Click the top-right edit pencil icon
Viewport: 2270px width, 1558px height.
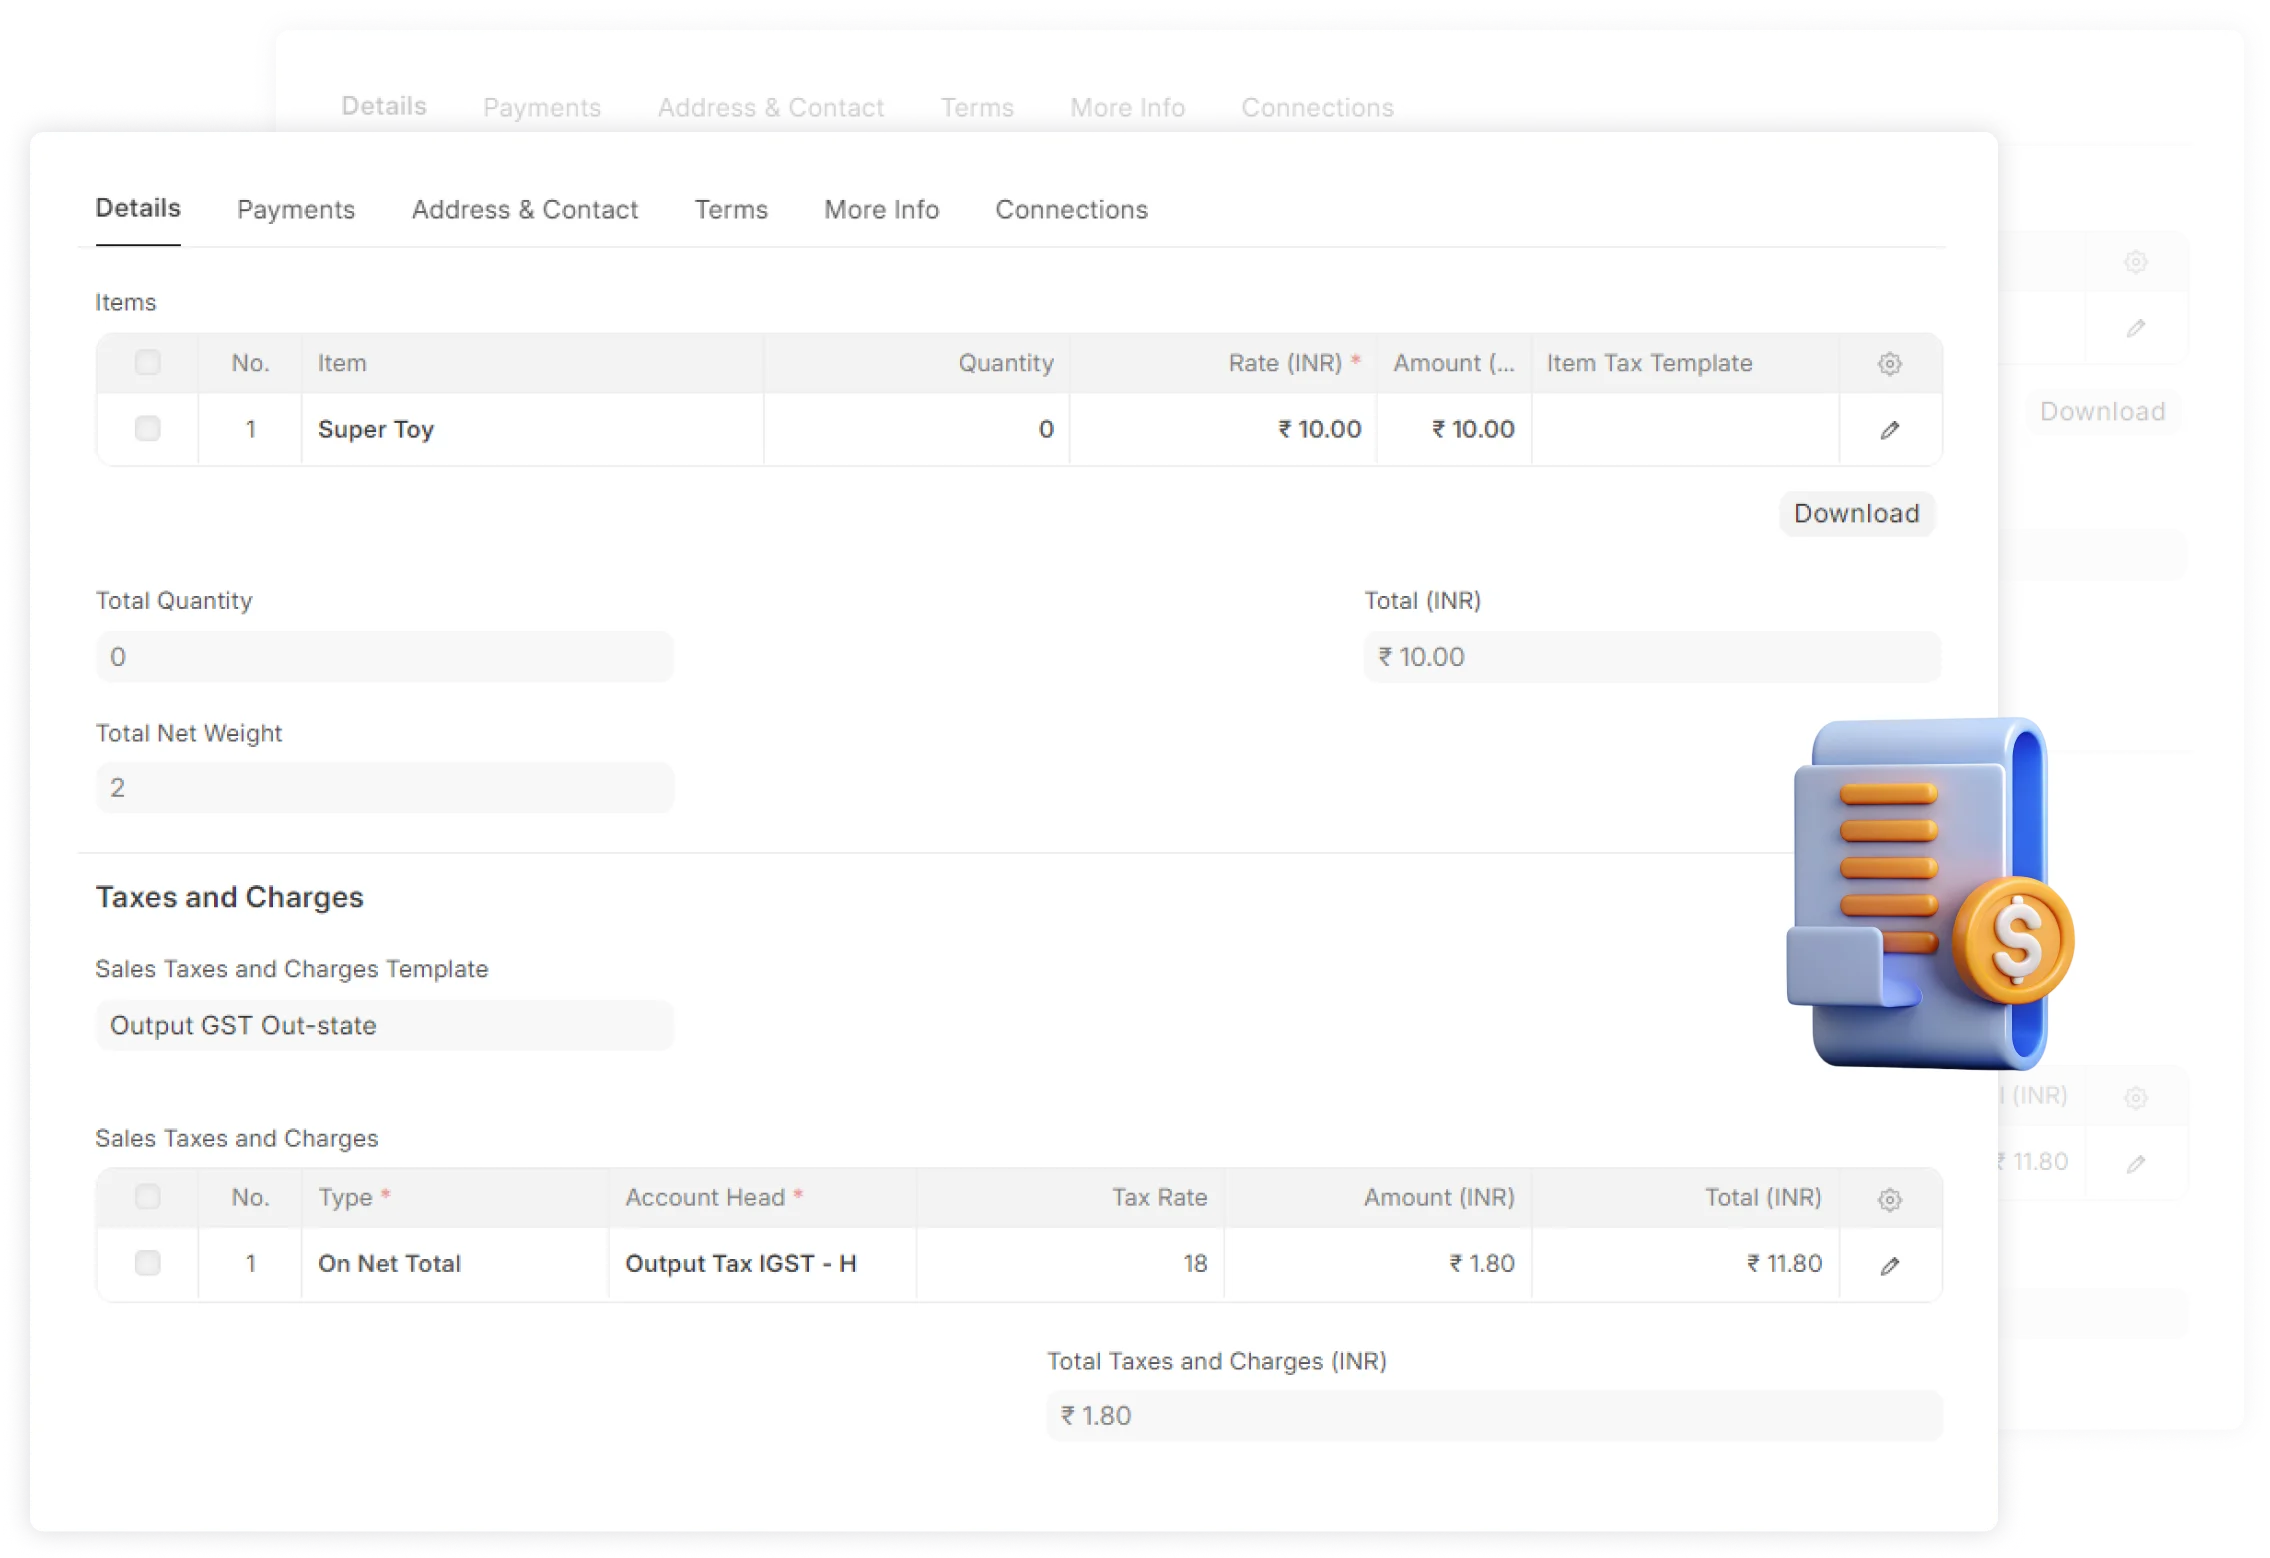point(2135,328)
